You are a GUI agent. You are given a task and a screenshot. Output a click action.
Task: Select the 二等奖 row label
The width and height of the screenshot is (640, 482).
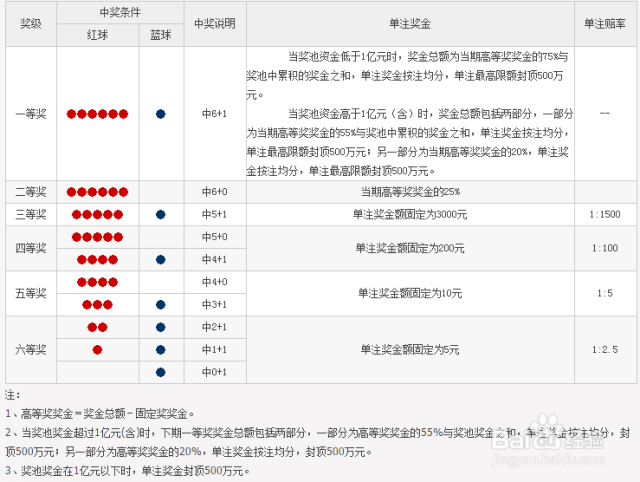pos(31,192)
